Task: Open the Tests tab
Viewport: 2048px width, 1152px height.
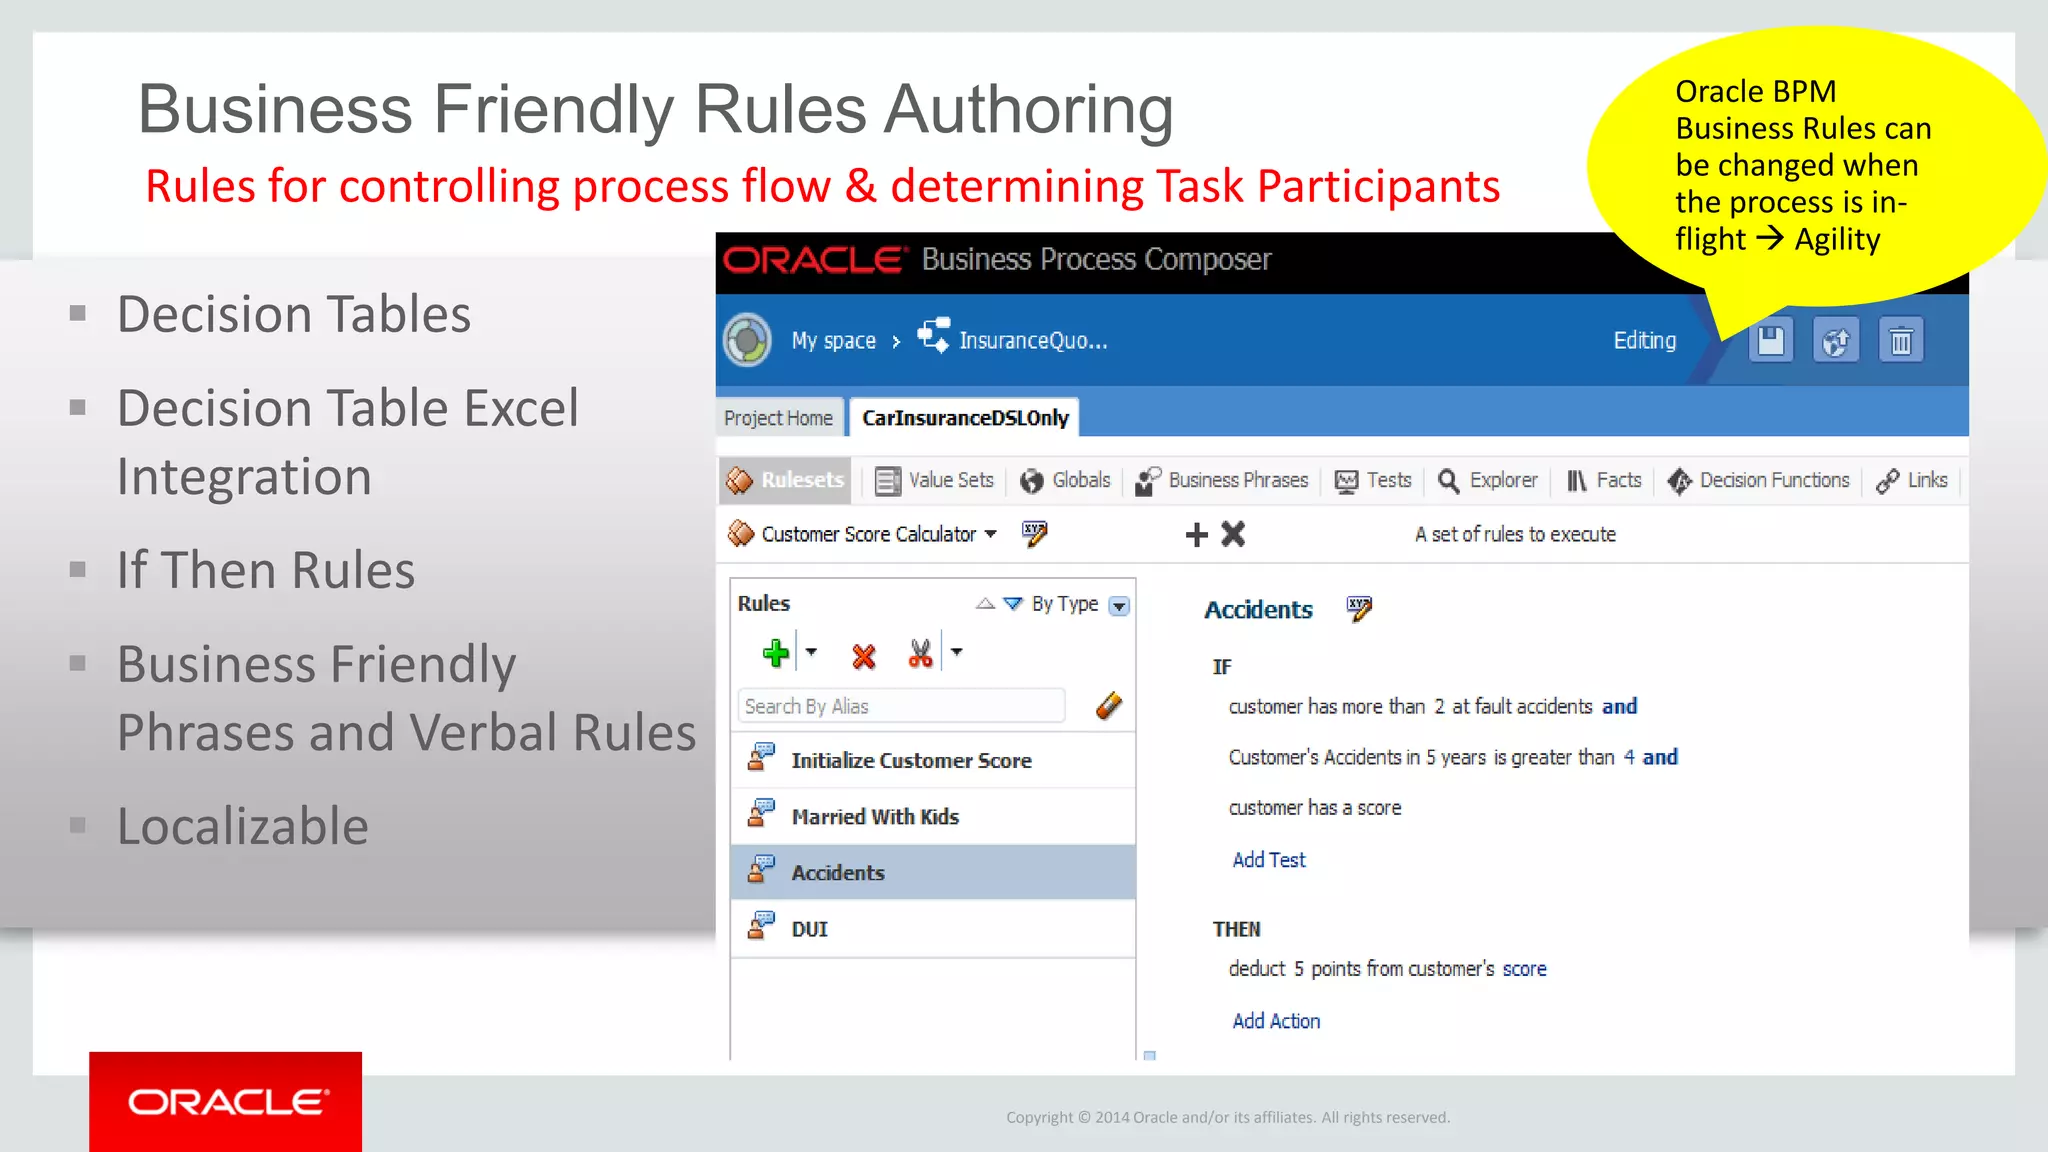Action: click(x=1373, y=480)
